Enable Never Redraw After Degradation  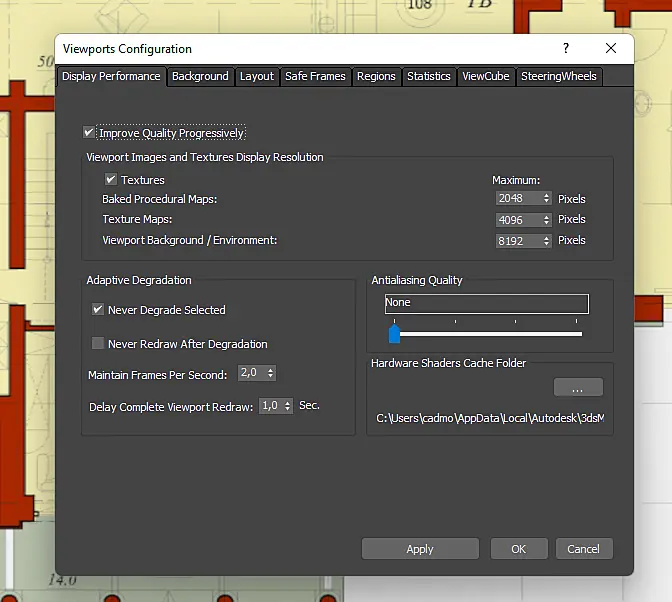coord(98,343)
